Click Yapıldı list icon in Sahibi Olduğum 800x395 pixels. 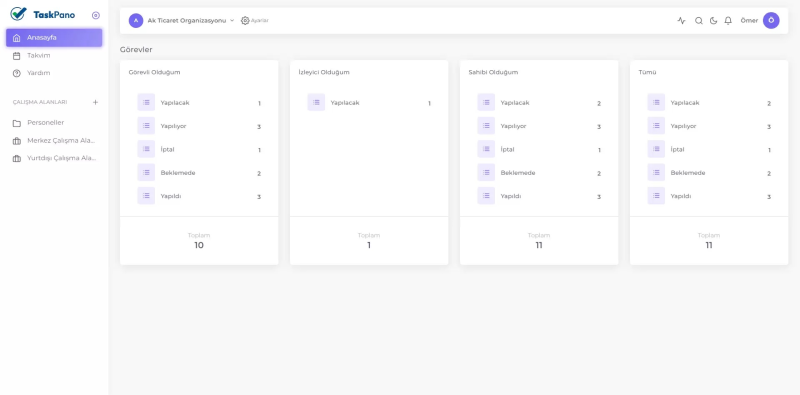click(x=486, y=196)
